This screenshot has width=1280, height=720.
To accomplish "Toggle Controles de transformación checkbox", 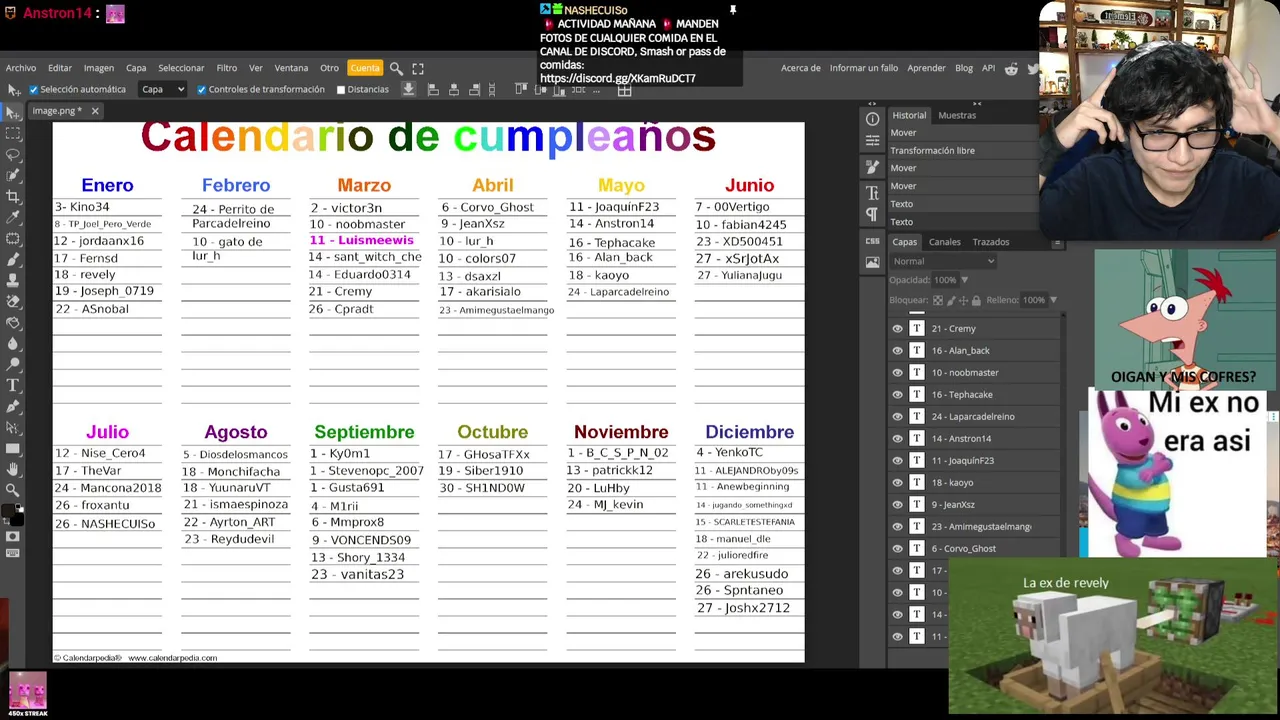I will [x=201, y=90].
